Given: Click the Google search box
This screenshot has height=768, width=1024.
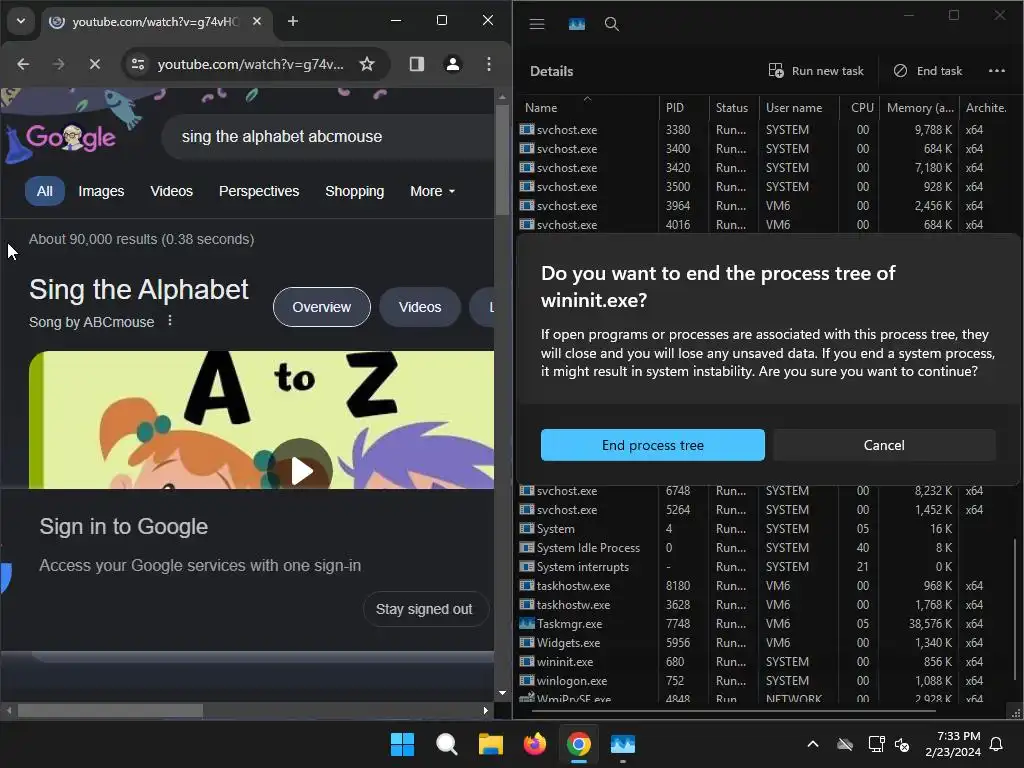Looking at the screenshot, I should 327,136.
